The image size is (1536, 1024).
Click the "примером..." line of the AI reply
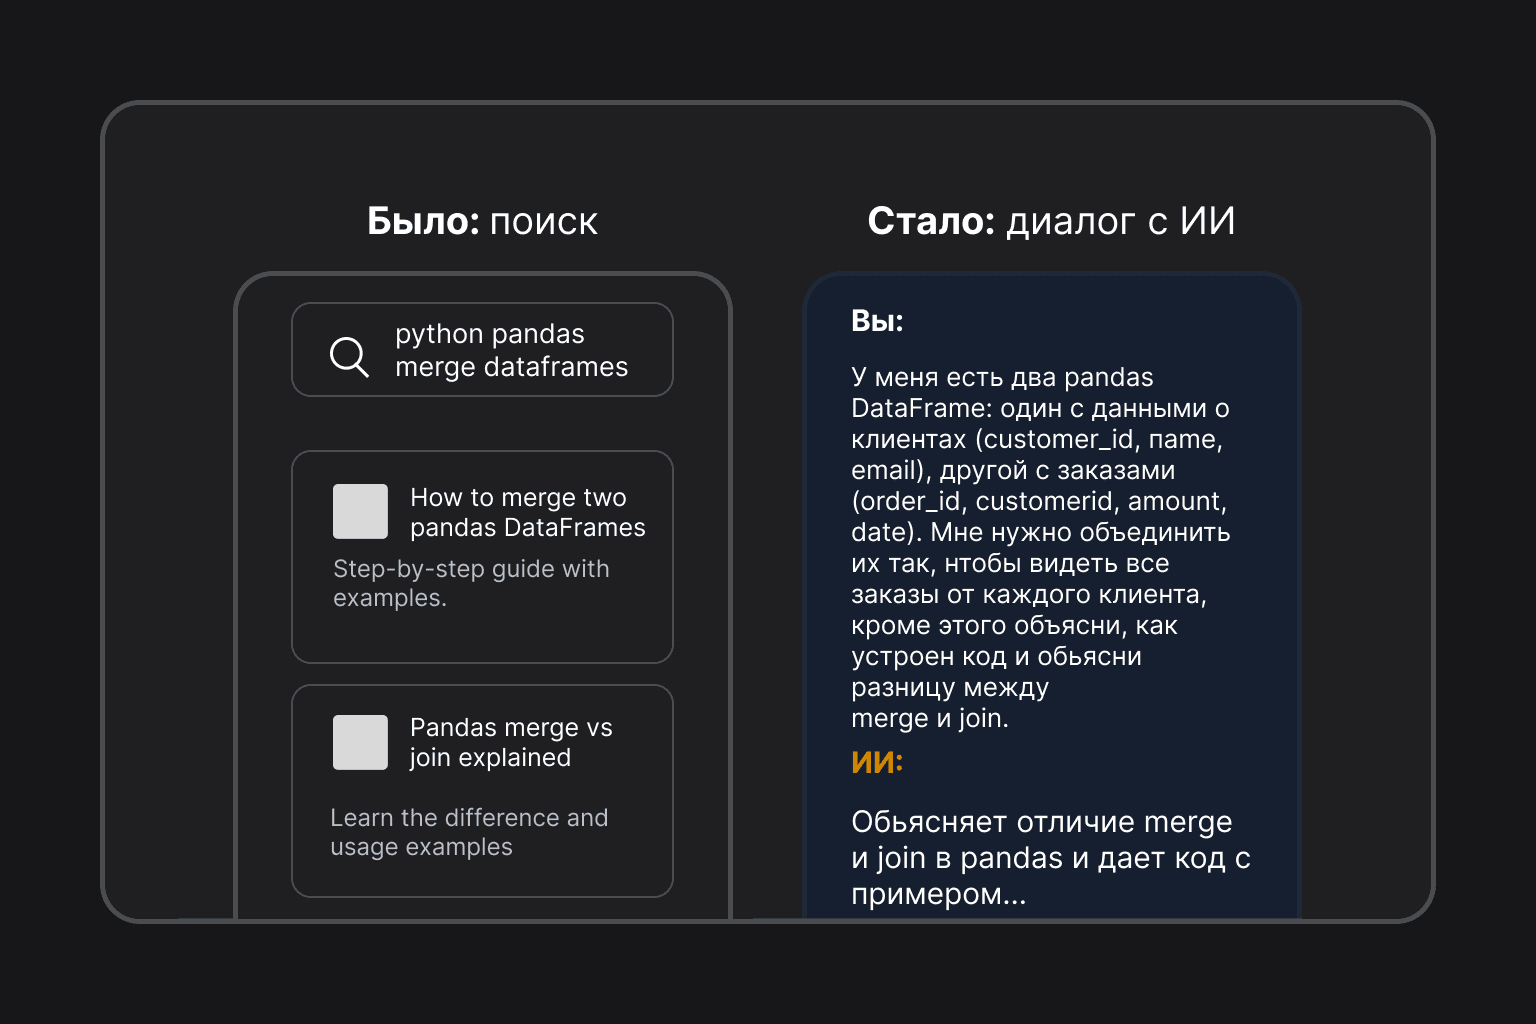[938, 894]
